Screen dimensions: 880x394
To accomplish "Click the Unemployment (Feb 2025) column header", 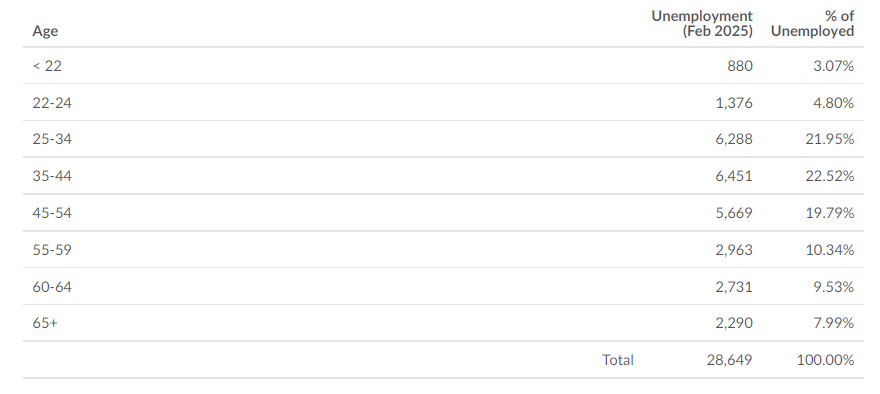I will (x=702, y=24).
